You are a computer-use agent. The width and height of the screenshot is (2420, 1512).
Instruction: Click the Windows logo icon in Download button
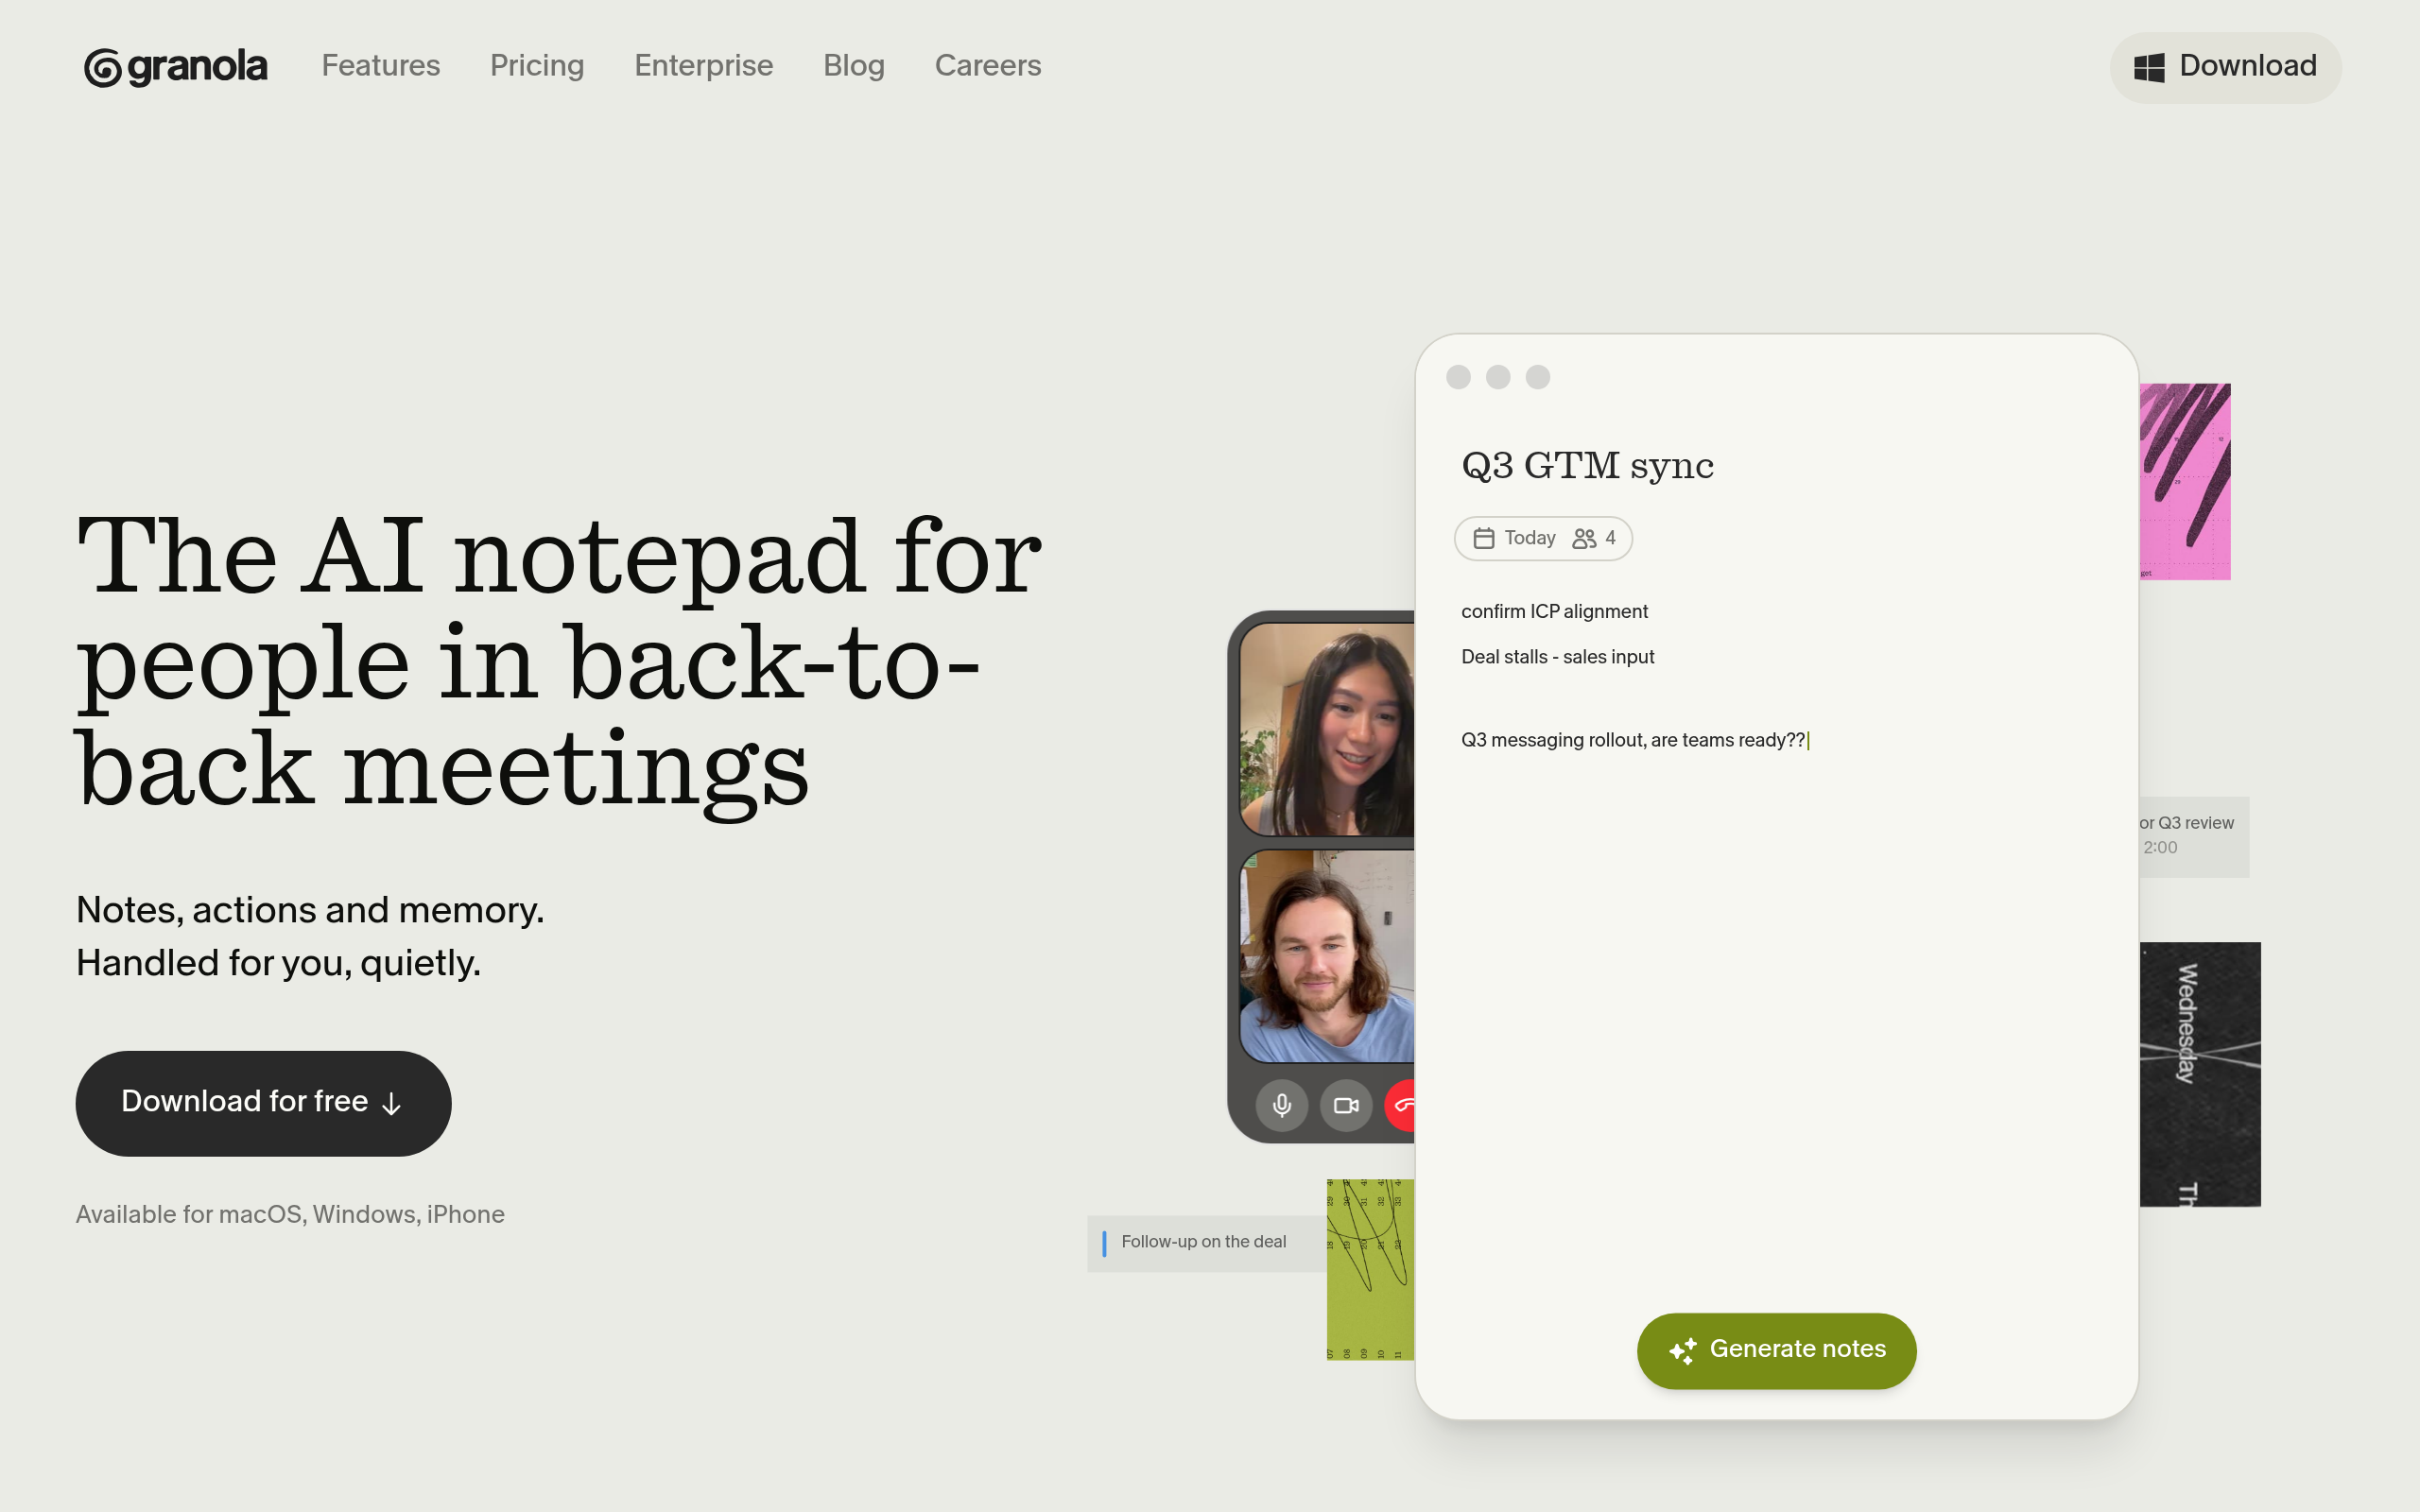click(x=2149, y=67)
